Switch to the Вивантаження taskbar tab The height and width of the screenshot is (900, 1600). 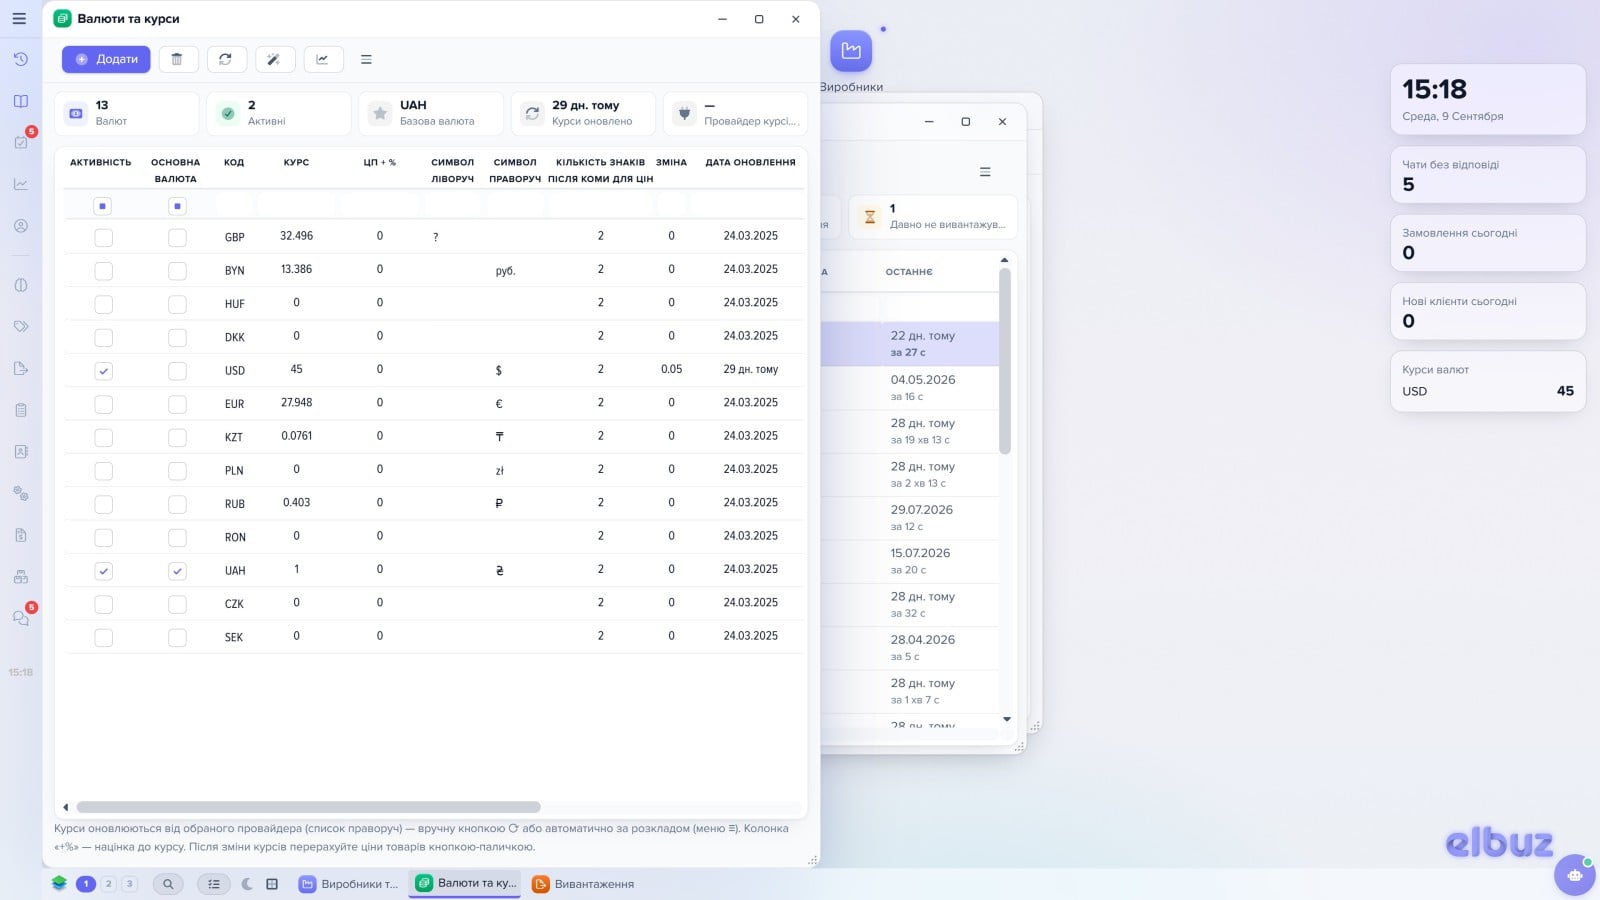pos(583,884)
